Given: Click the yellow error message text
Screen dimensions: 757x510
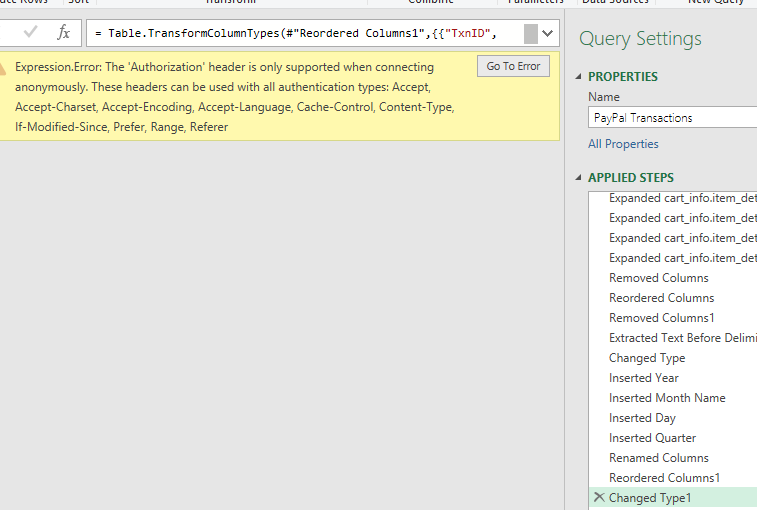Looking at the screenshot, I should point(235,97).
